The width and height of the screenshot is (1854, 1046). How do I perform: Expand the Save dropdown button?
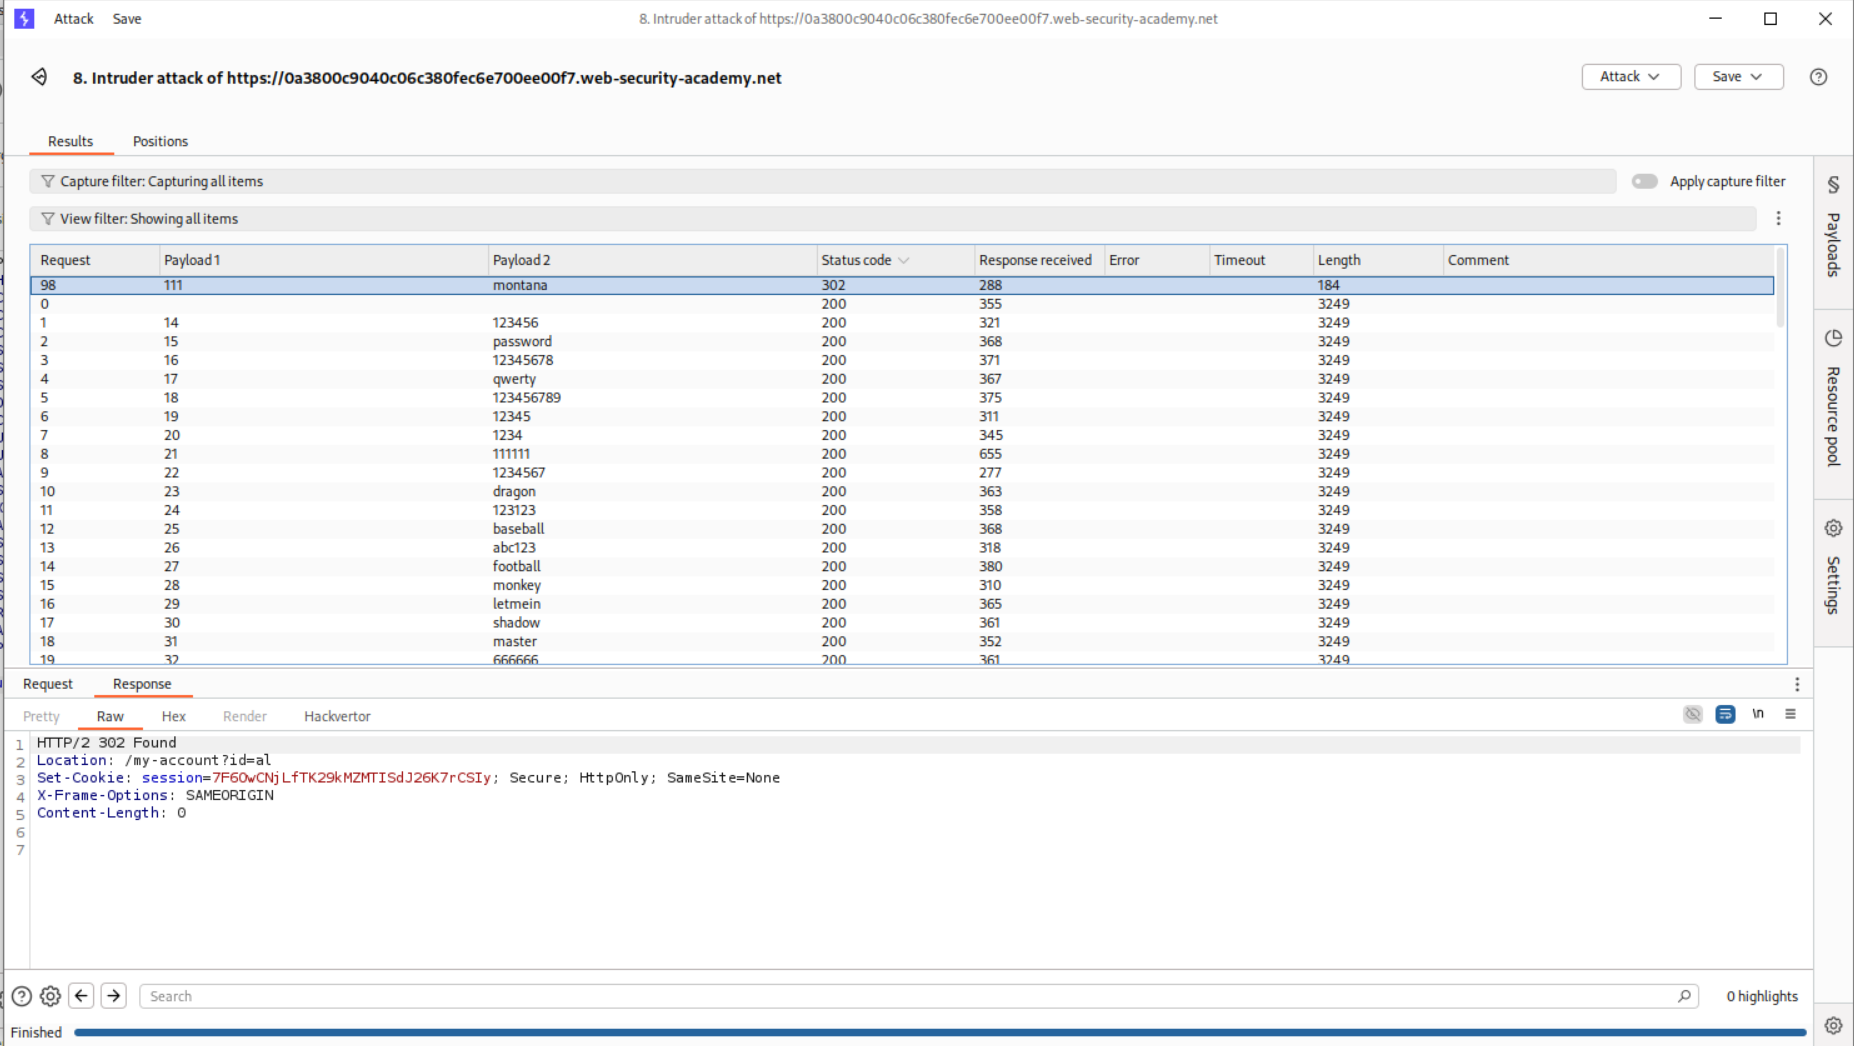tap(1738, 77)
